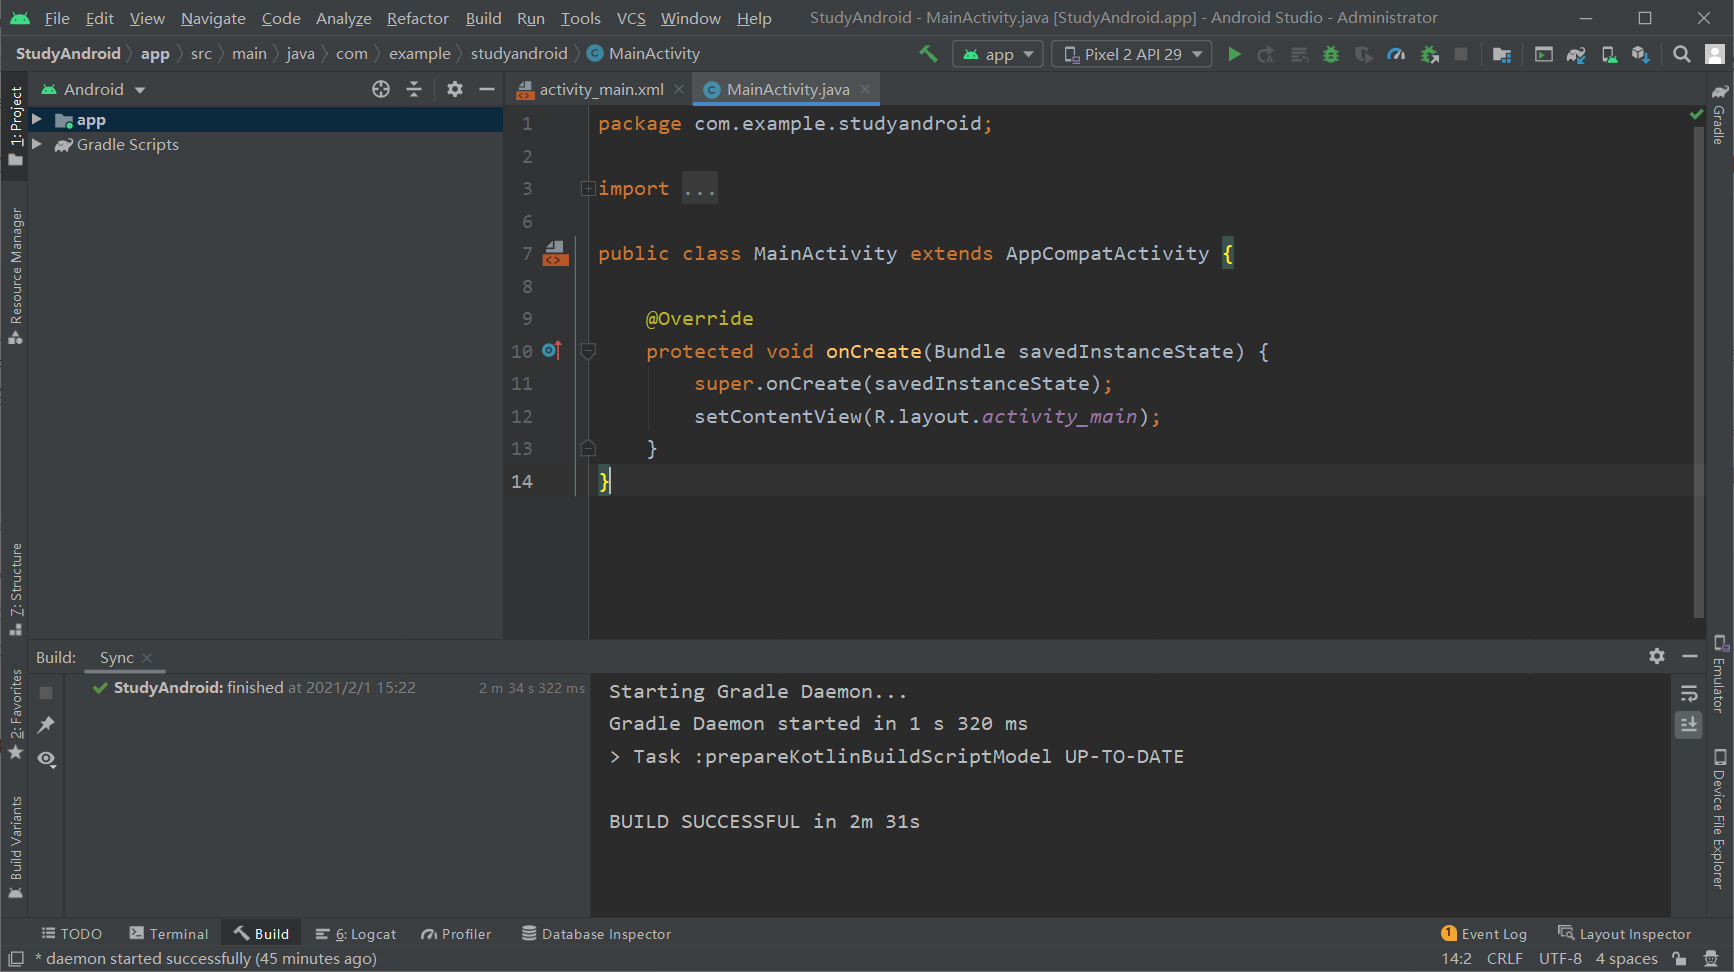Click the Debug app bug icon
The width and height of the screenshot is (1734, 972).
tap(1331, 54)
